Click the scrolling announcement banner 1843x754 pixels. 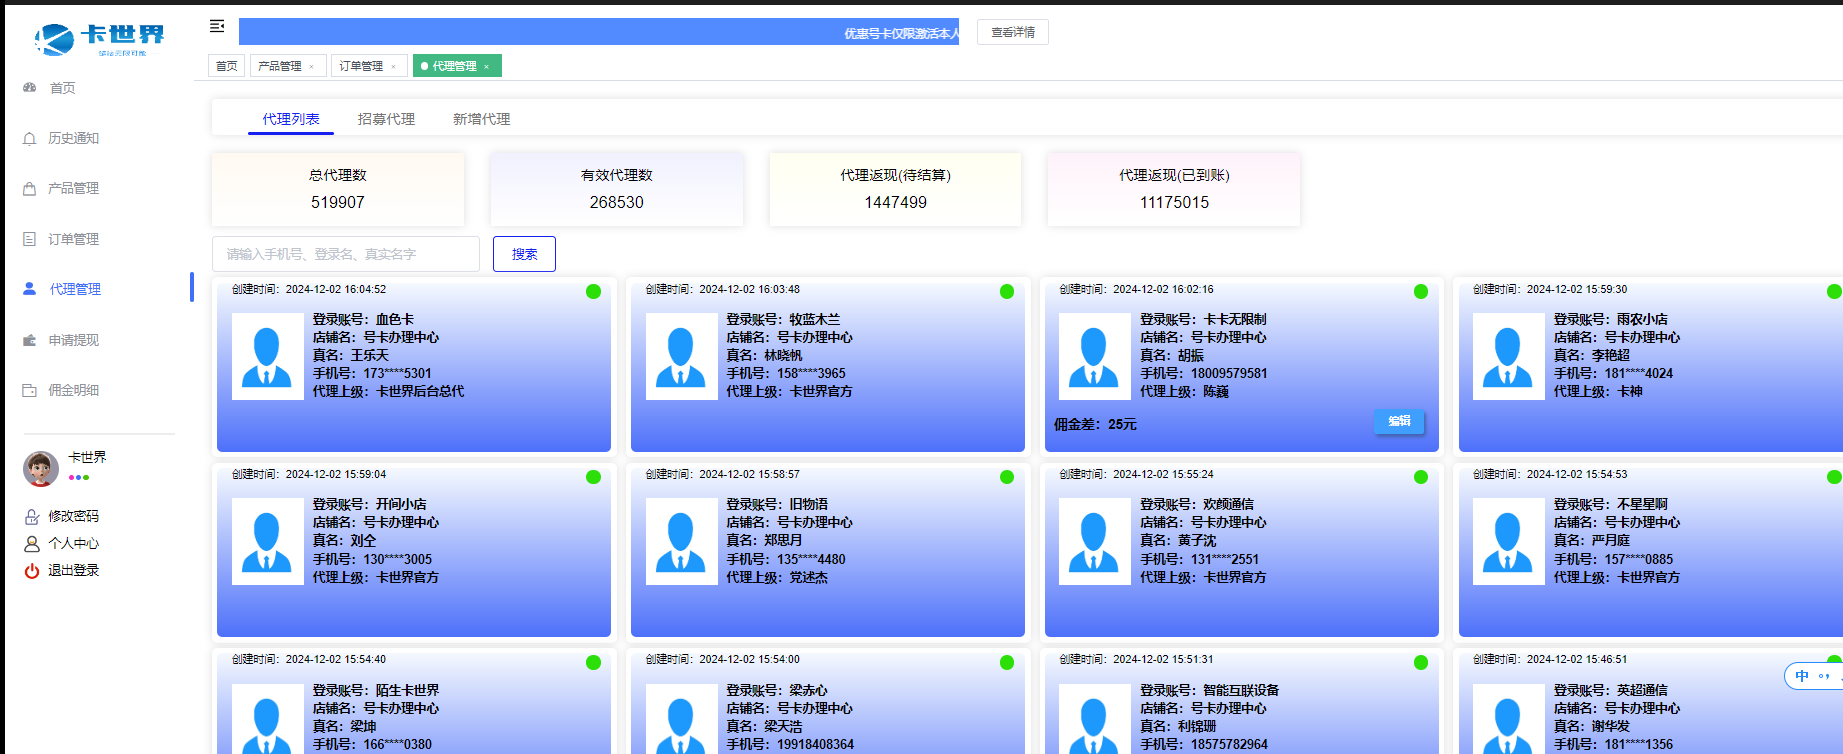pos(599,32)
